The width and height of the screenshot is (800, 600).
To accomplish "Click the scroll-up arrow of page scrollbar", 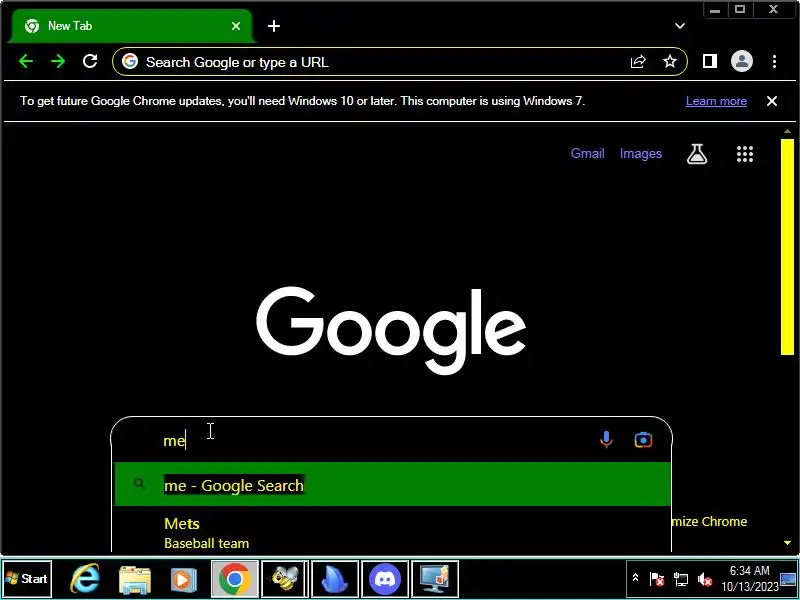I will coord(787,131).
